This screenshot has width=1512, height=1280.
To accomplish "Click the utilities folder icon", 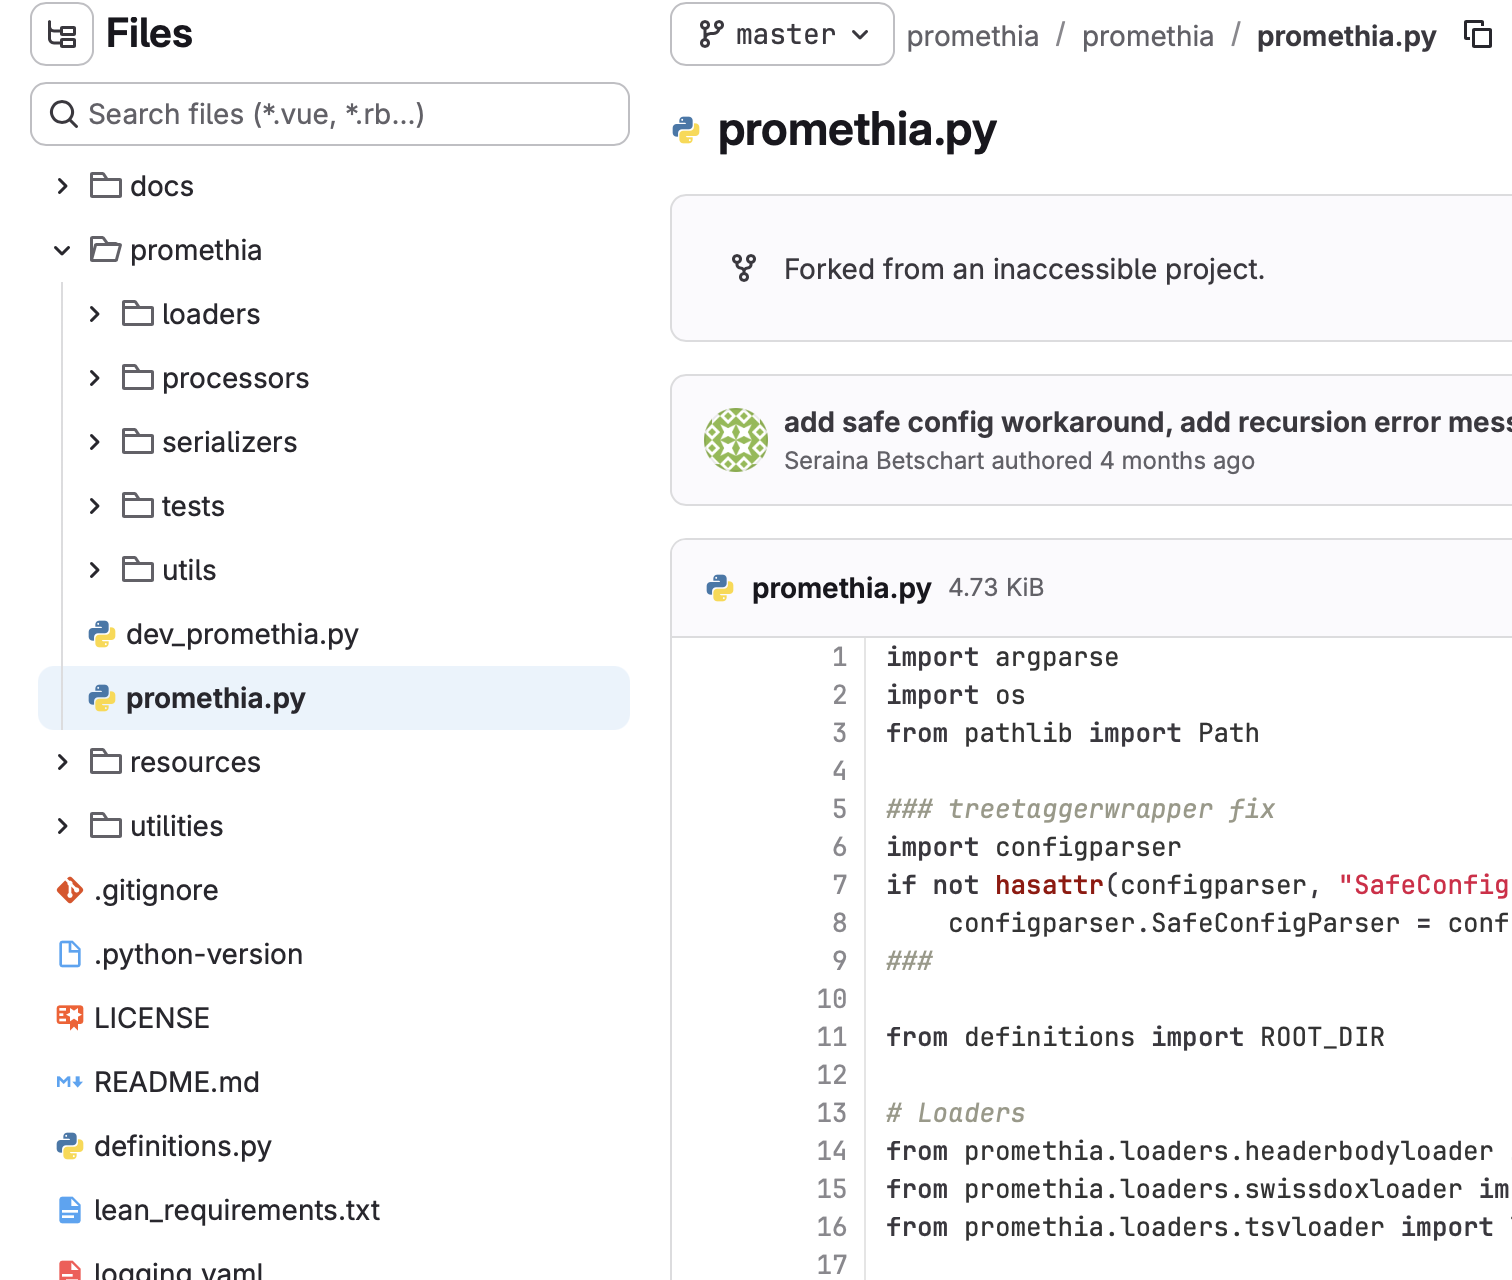I will click(106, 825).
